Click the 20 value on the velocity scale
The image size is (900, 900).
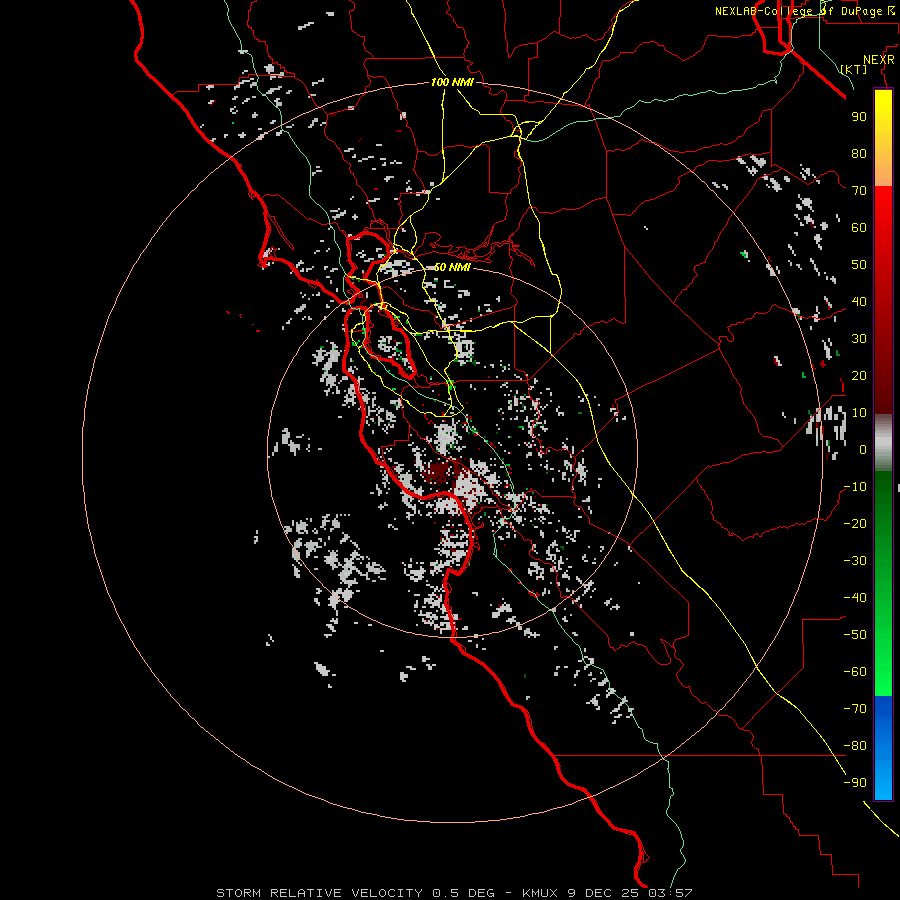tap(859, 375)
